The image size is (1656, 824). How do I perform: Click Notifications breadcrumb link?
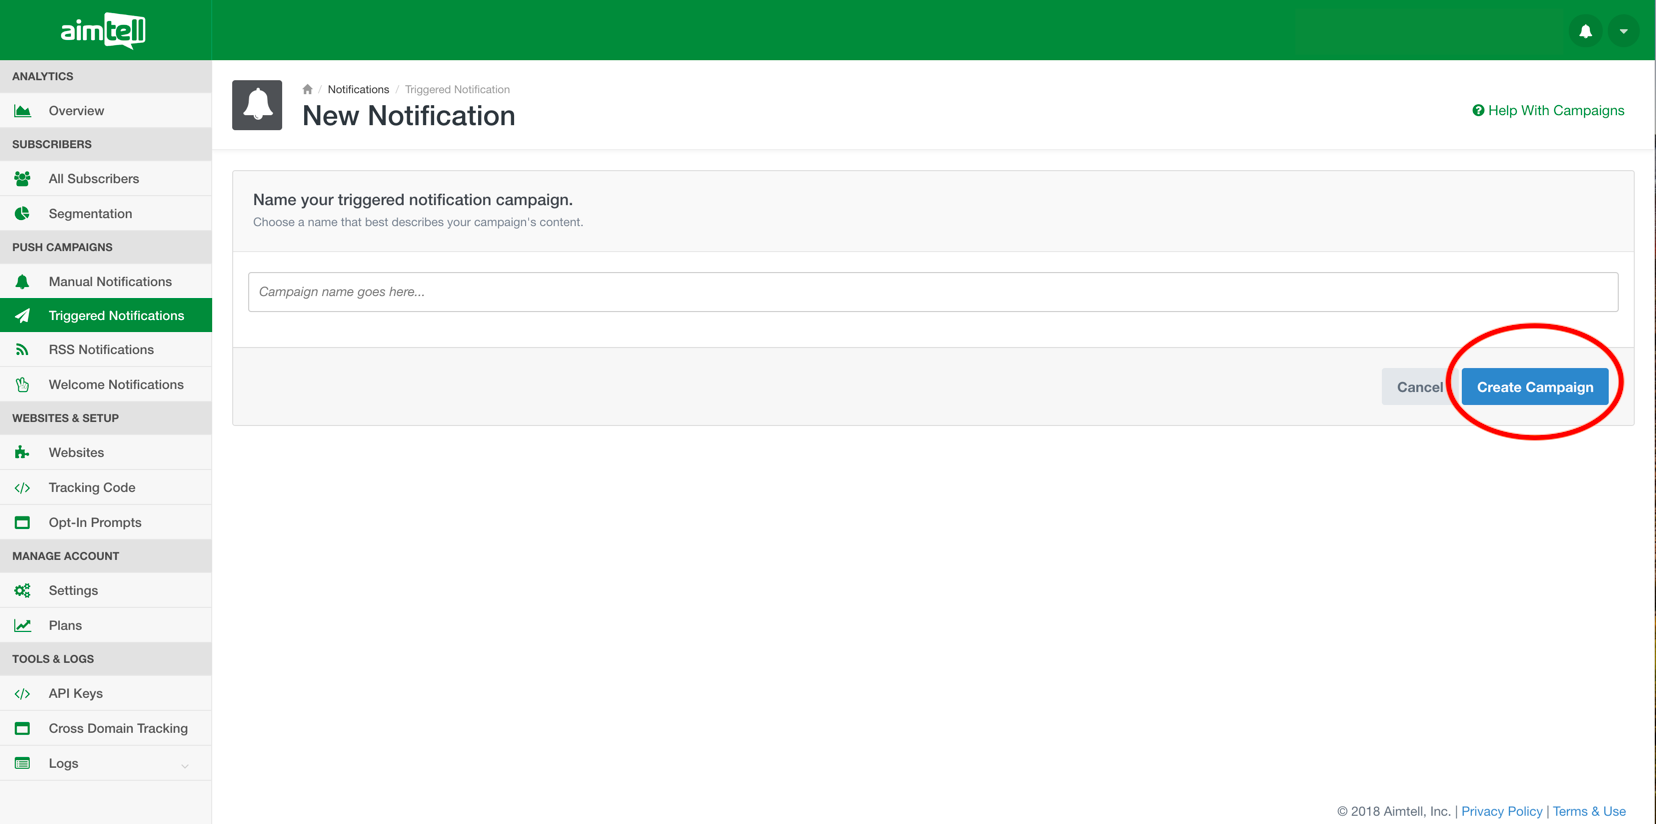358,90
